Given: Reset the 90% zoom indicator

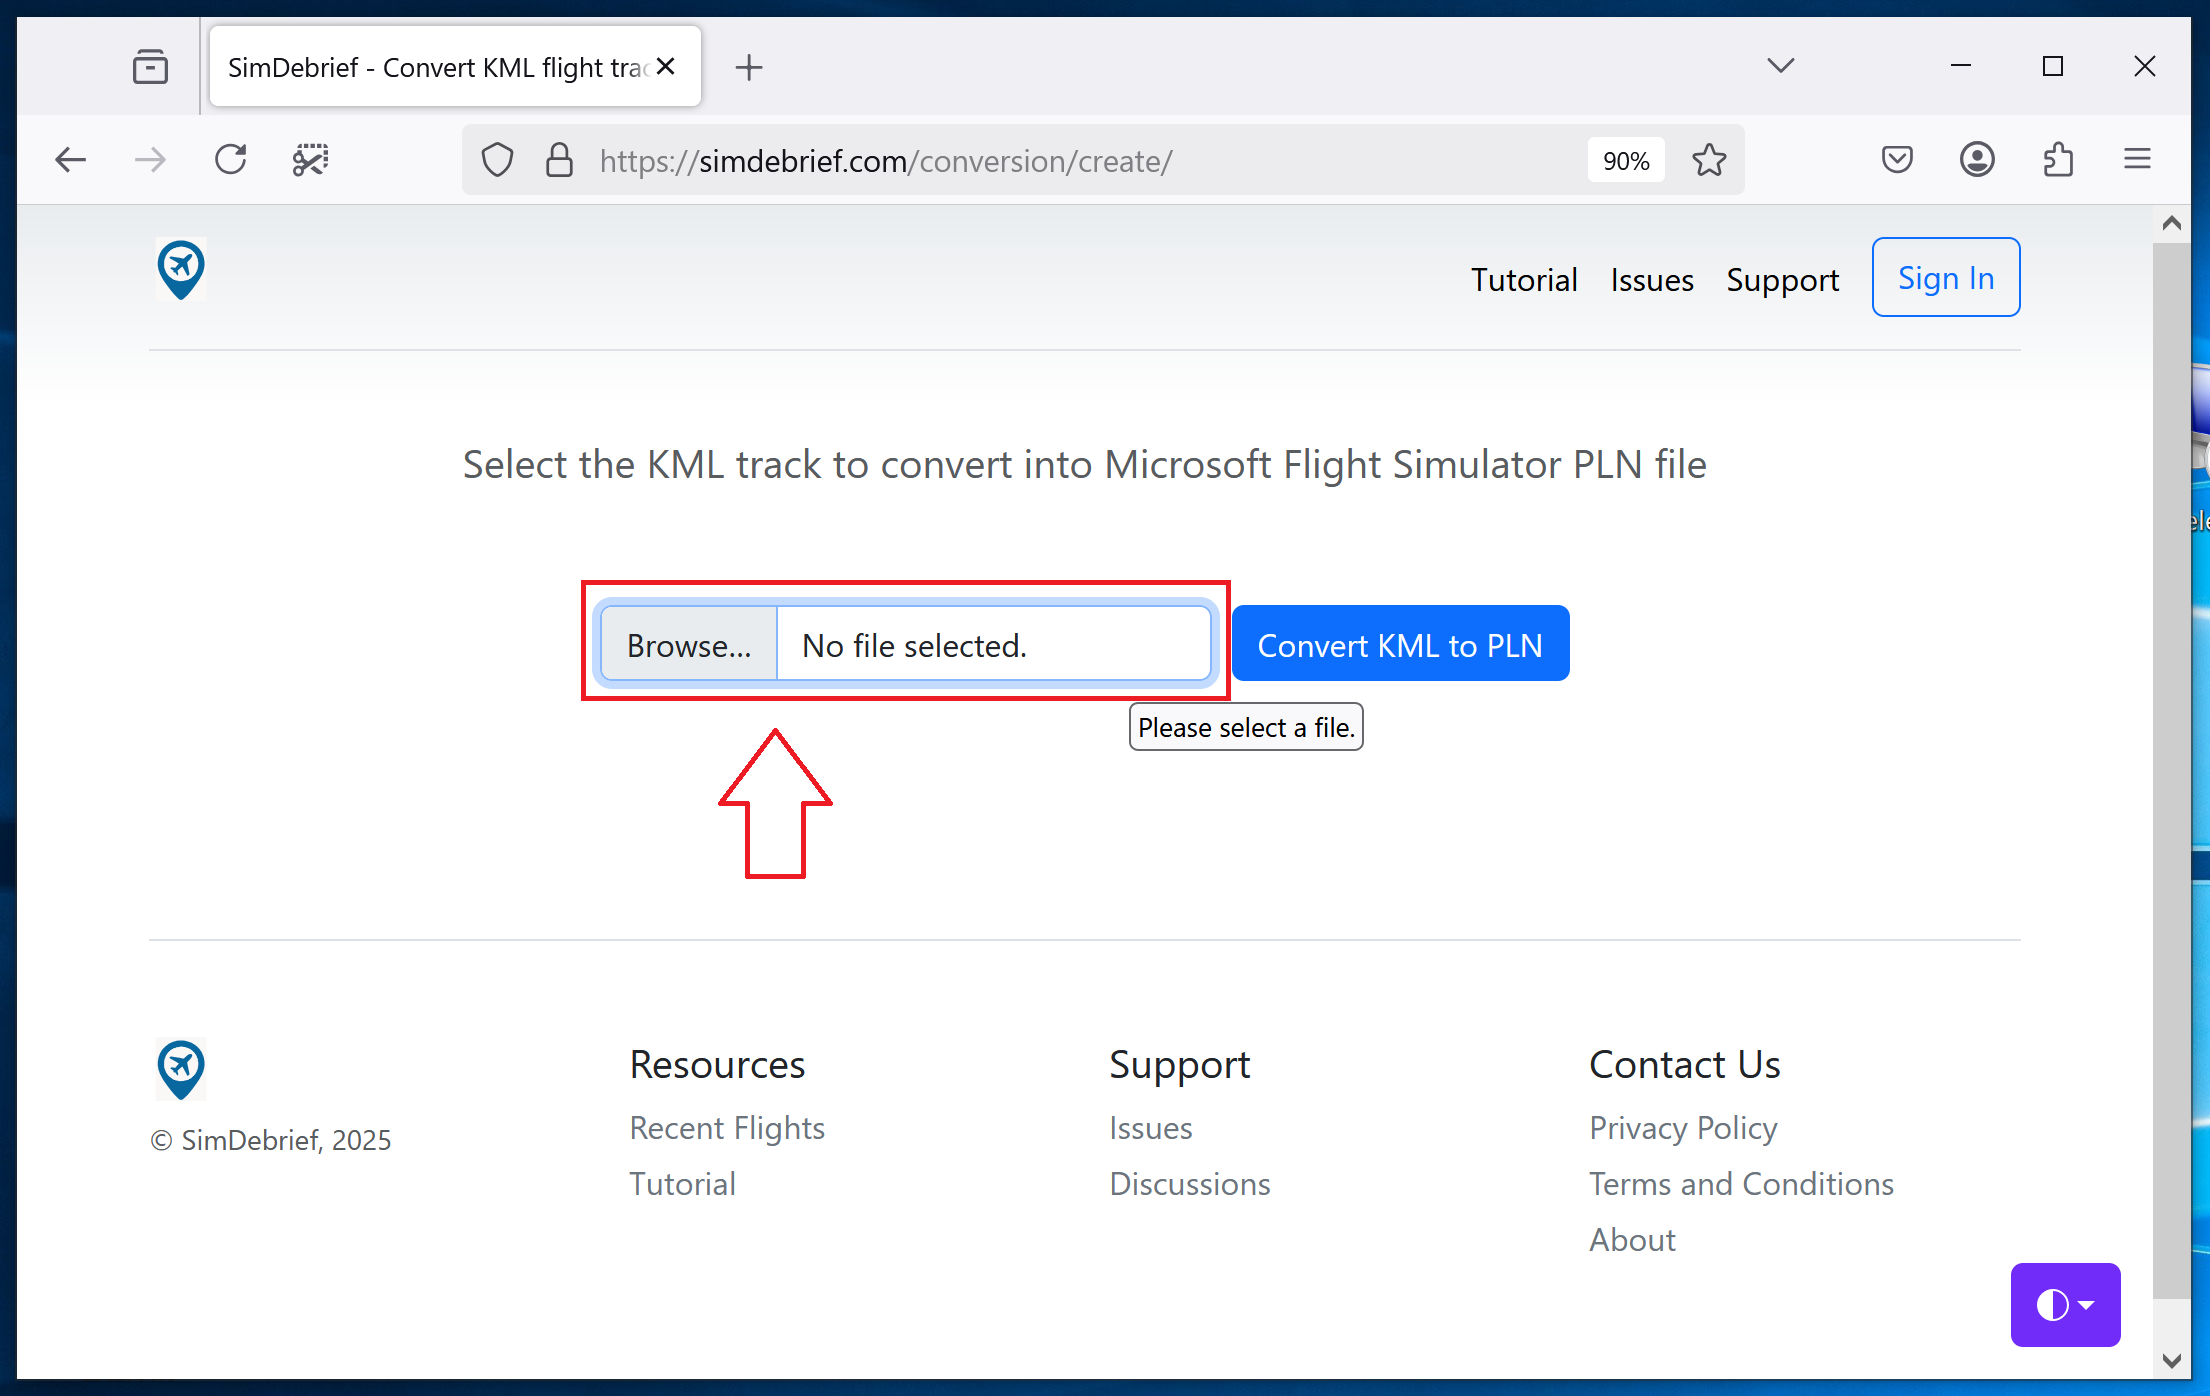Looking at the screenshot, I should pyautogui.click(x=1626, y=160).
